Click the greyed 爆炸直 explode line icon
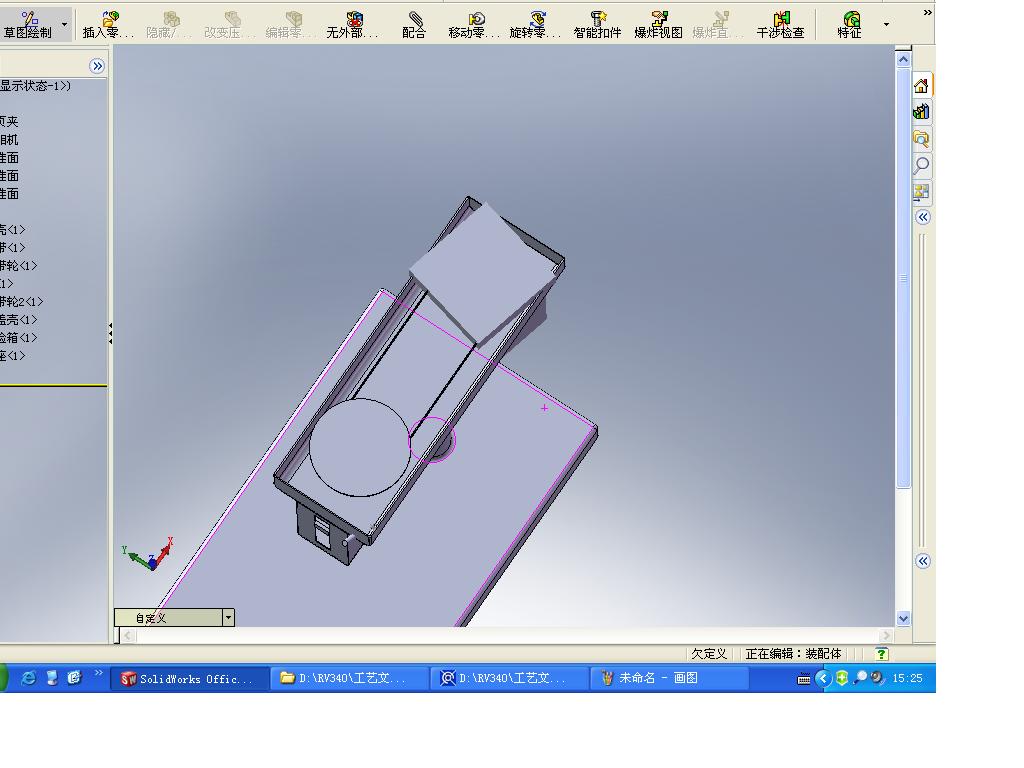The image size is (1024, 768). pyautogui.click(x=718, y=25)
